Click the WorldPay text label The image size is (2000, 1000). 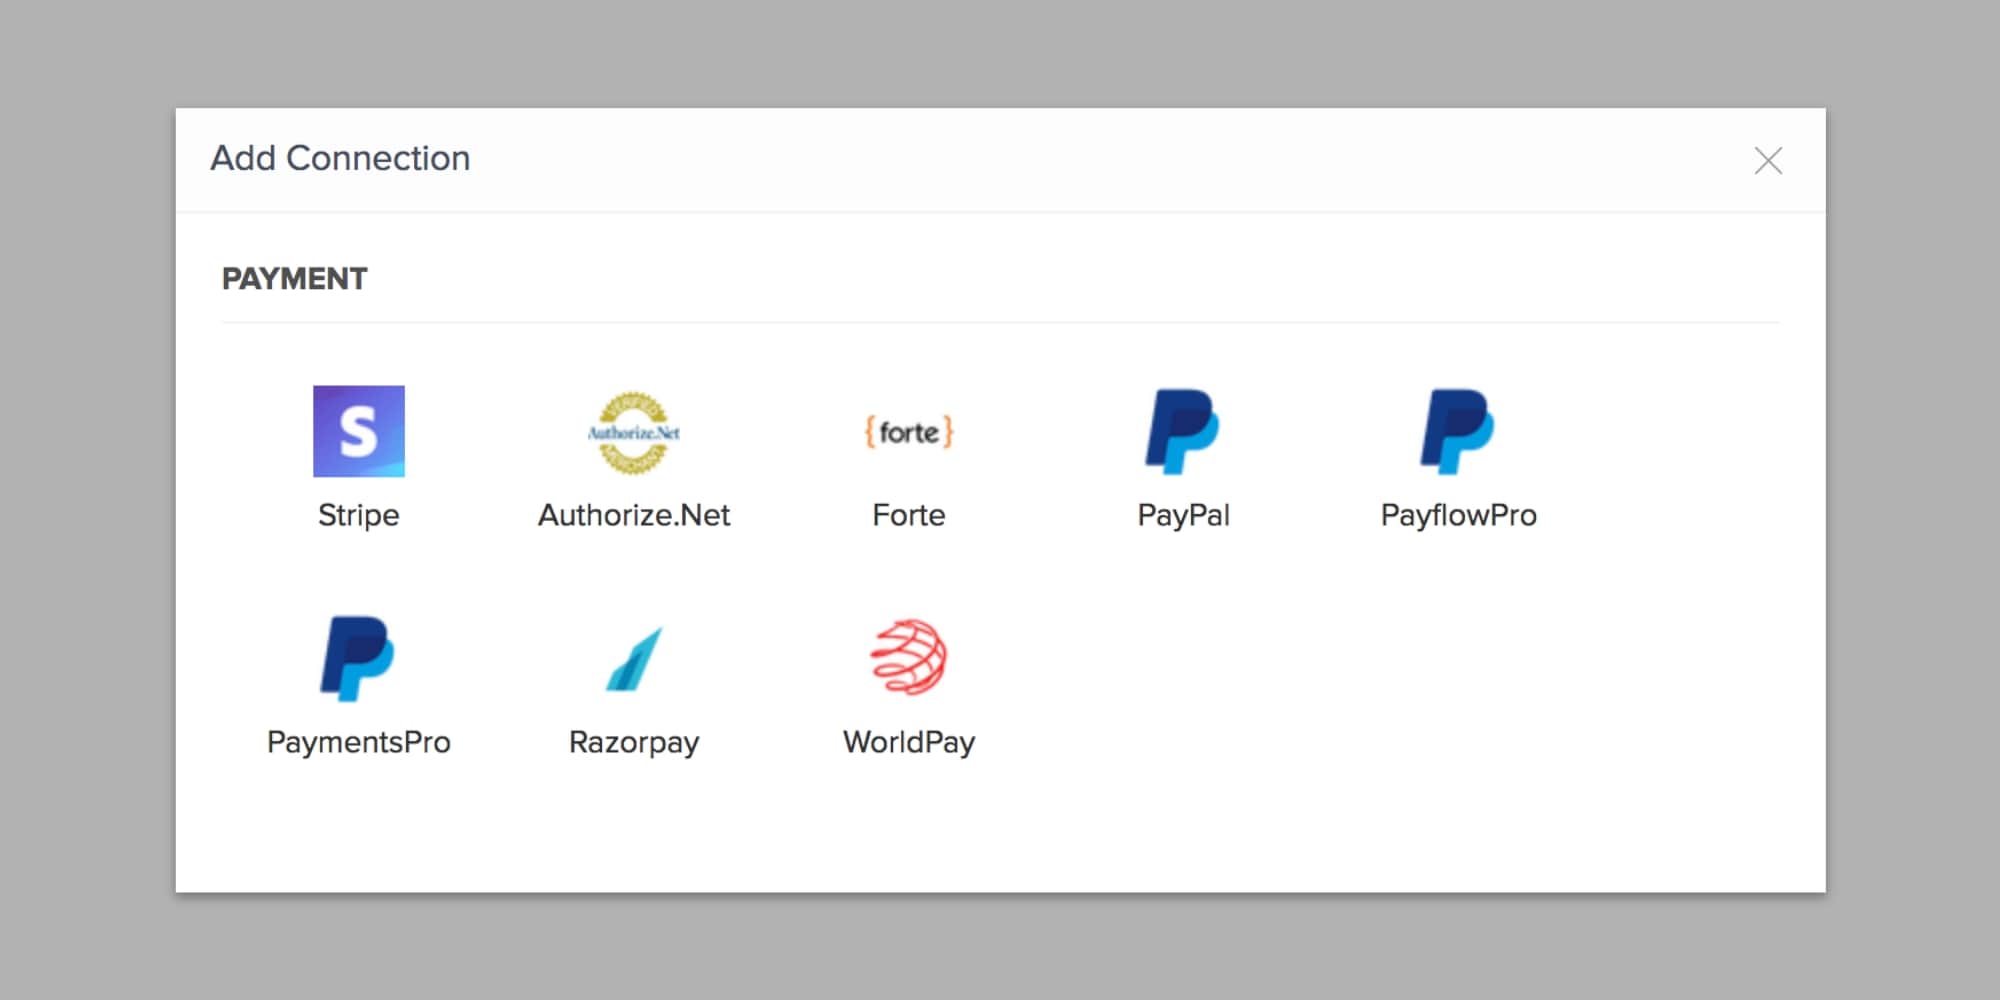click(x=909, y=742)
